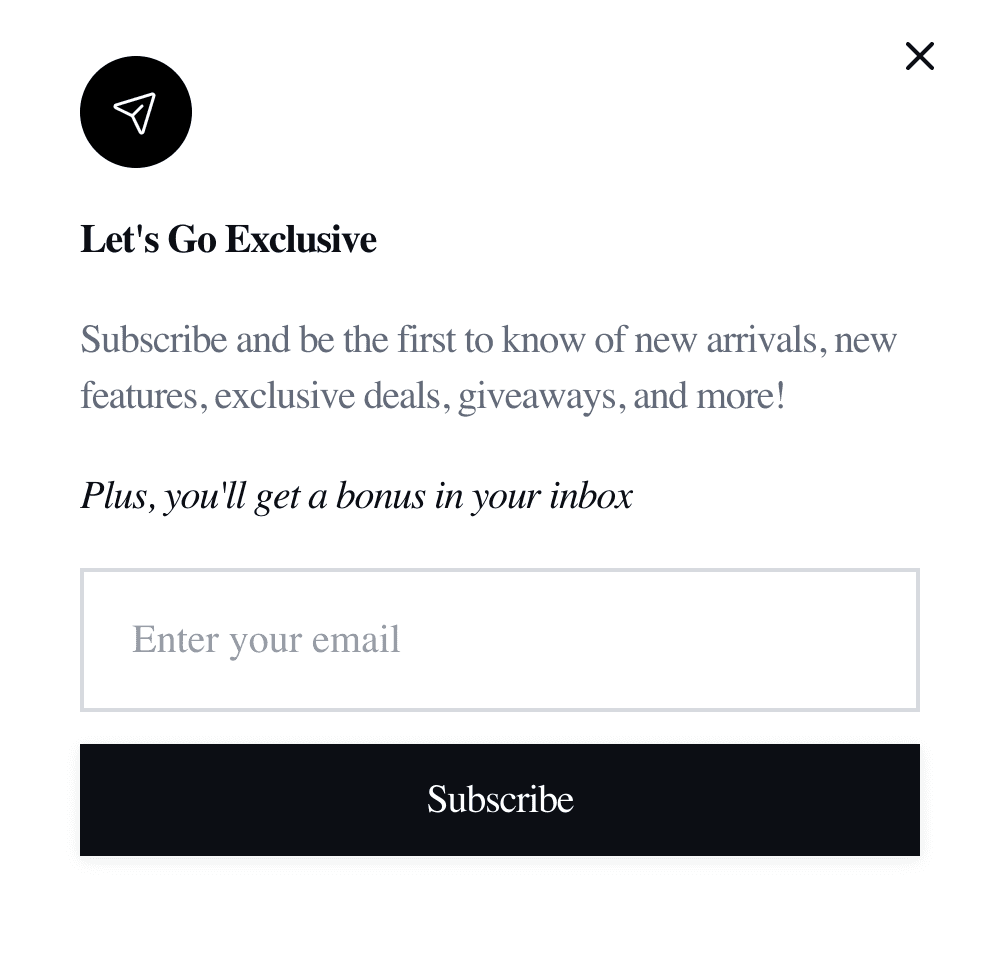Image resolution: width=1000 pixels, height=968 pixels.
Task: Submit the newsletter form via Subscribe
Action: tap(499, 800)
